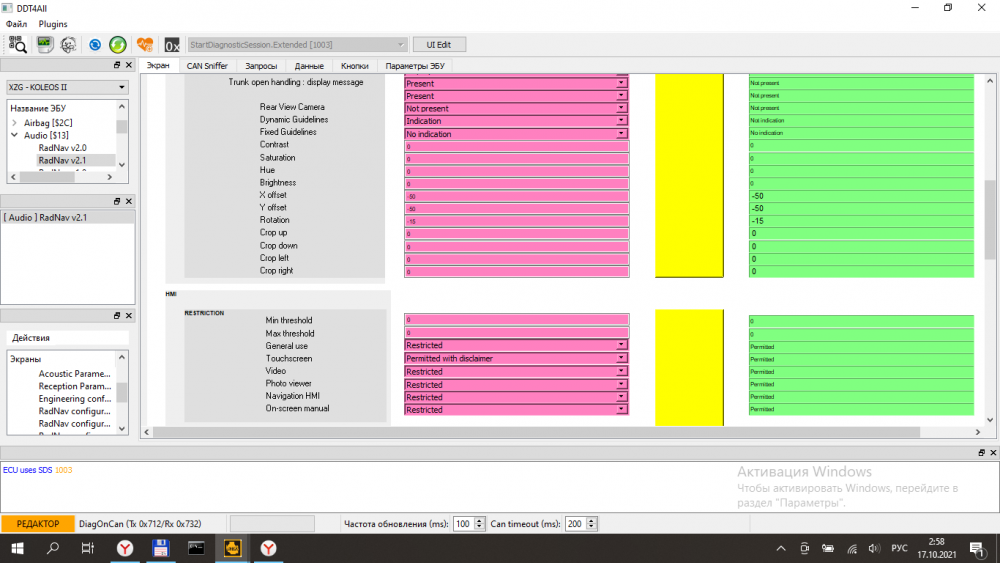1000x563 pixels.
Task: Switch to the Экран tab
Action: tap(158, 65)
